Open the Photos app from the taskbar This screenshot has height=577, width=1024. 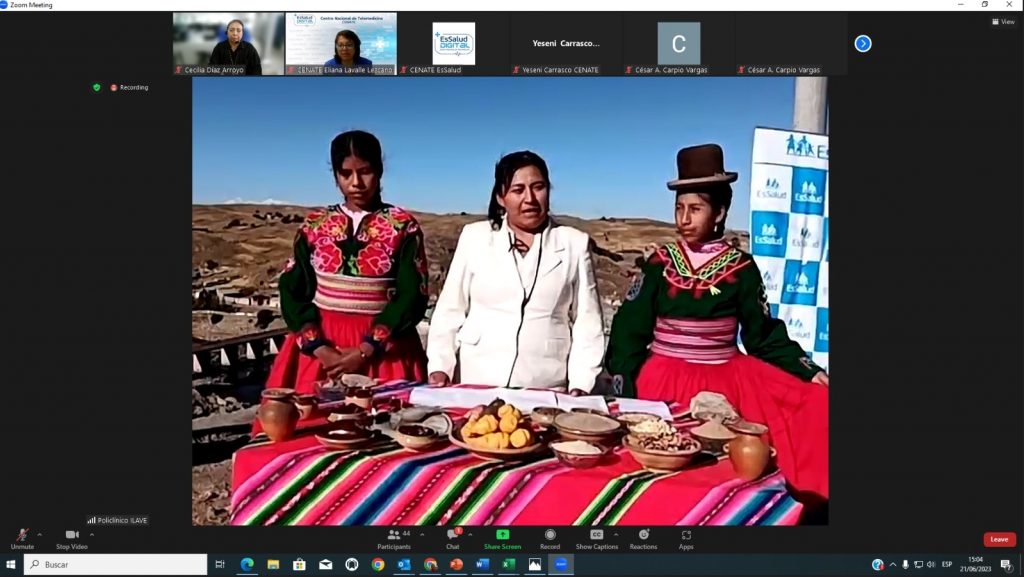[534, 565]
